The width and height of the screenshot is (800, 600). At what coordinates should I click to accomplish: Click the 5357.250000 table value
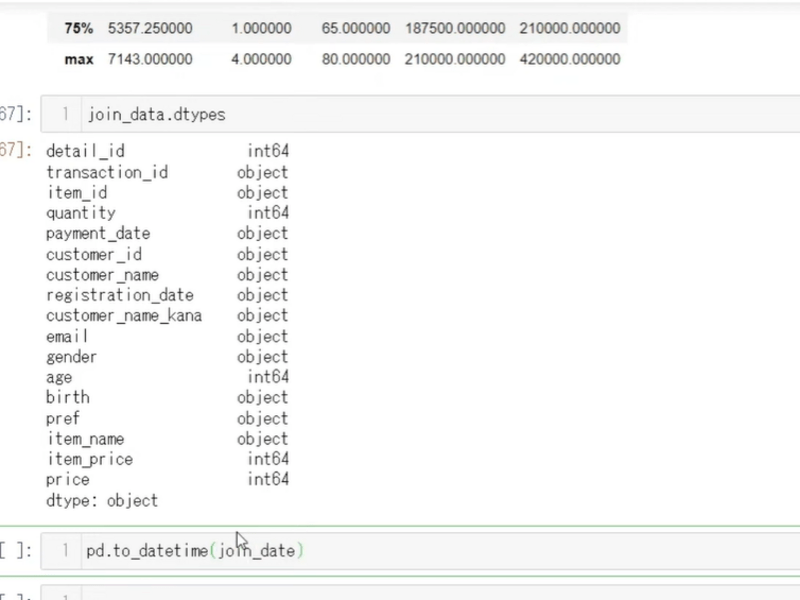pos(151,28)
